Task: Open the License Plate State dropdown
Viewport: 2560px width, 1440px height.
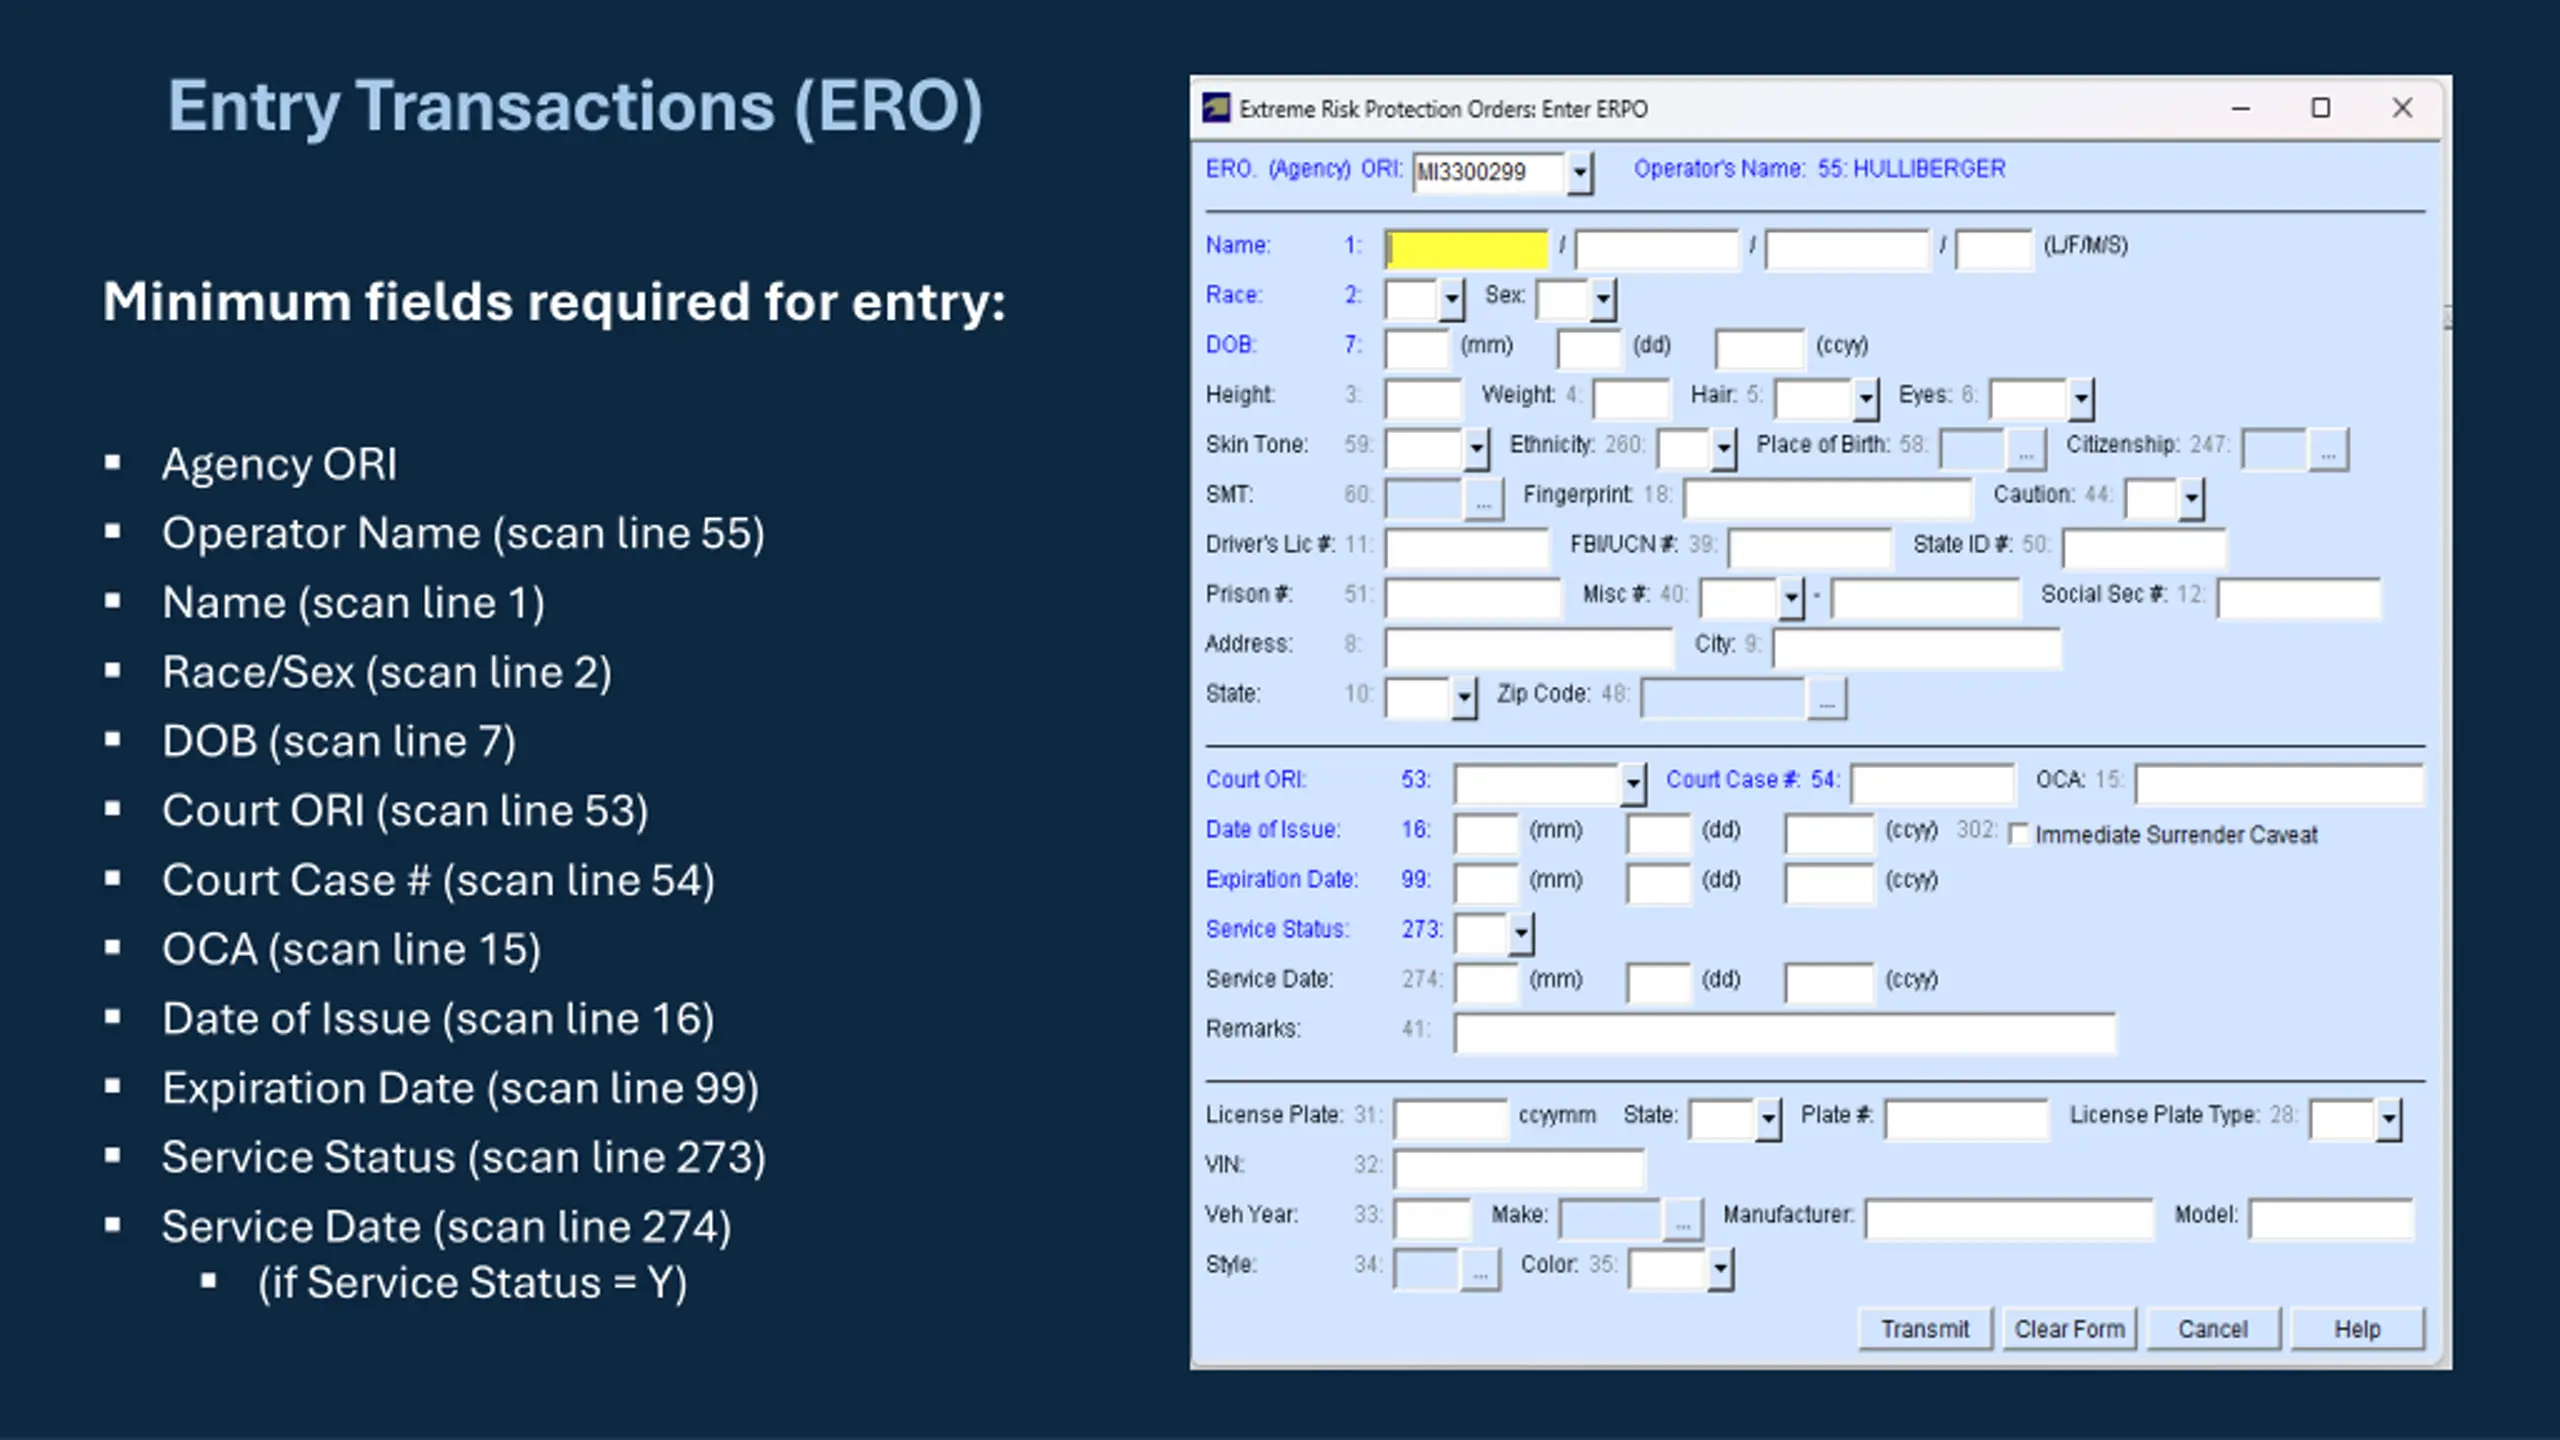Action: [1768, 1120]
